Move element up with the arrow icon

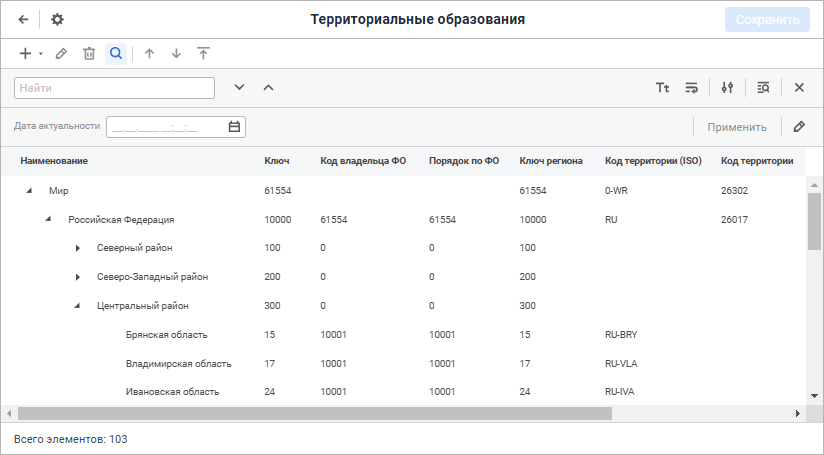pos(149,54)
